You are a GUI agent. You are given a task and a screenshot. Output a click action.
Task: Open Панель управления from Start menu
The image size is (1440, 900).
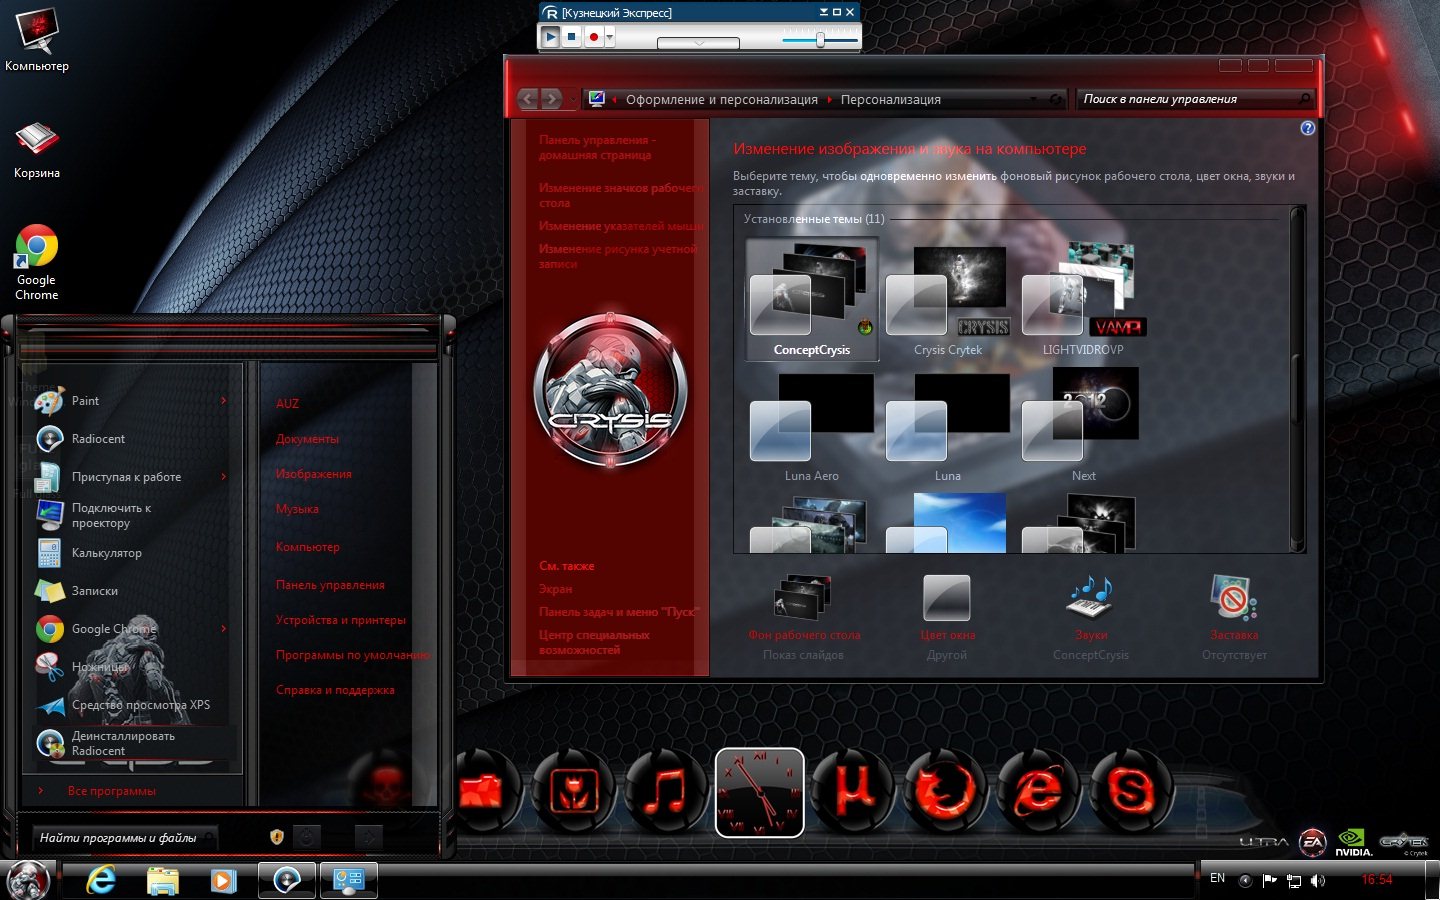click(x=330, y=585)
